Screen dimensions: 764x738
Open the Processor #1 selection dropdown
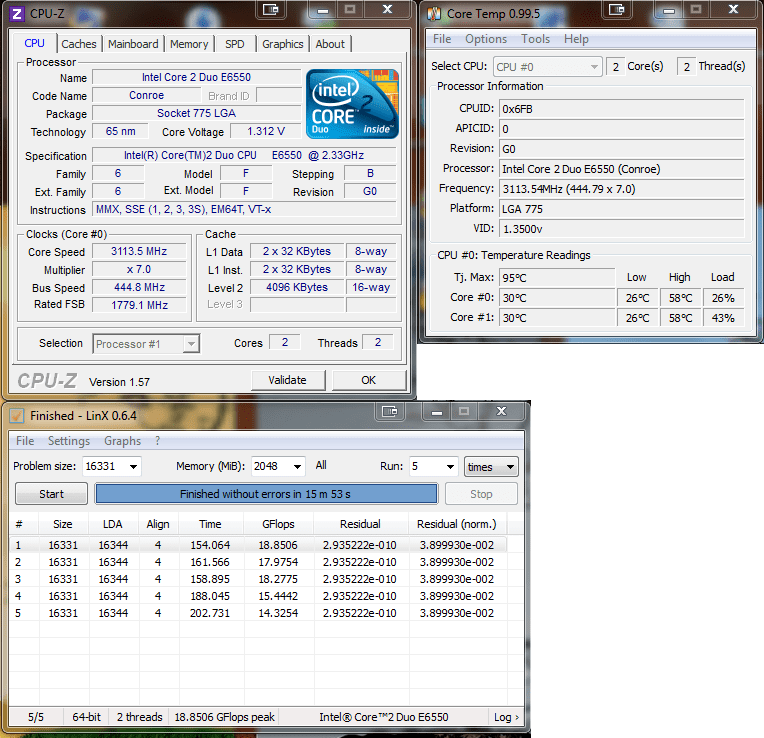click(x=146, y=344)
